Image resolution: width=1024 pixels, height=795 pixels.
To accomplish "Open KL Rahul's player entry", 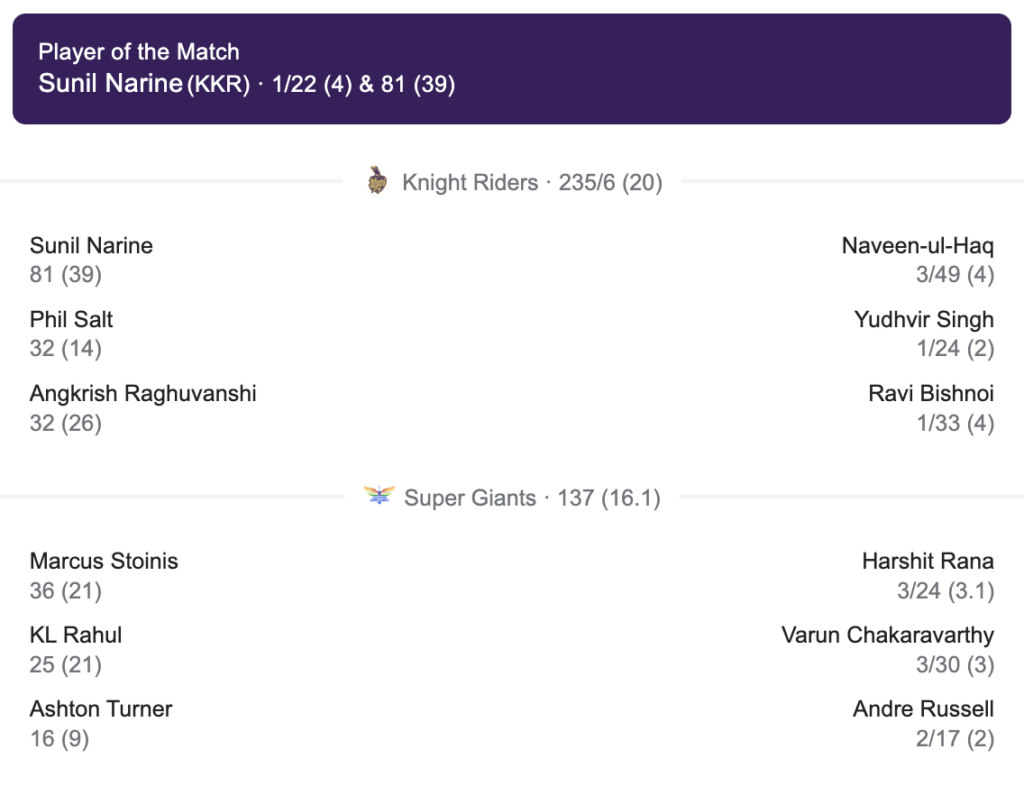I will [x=76, y=635].
